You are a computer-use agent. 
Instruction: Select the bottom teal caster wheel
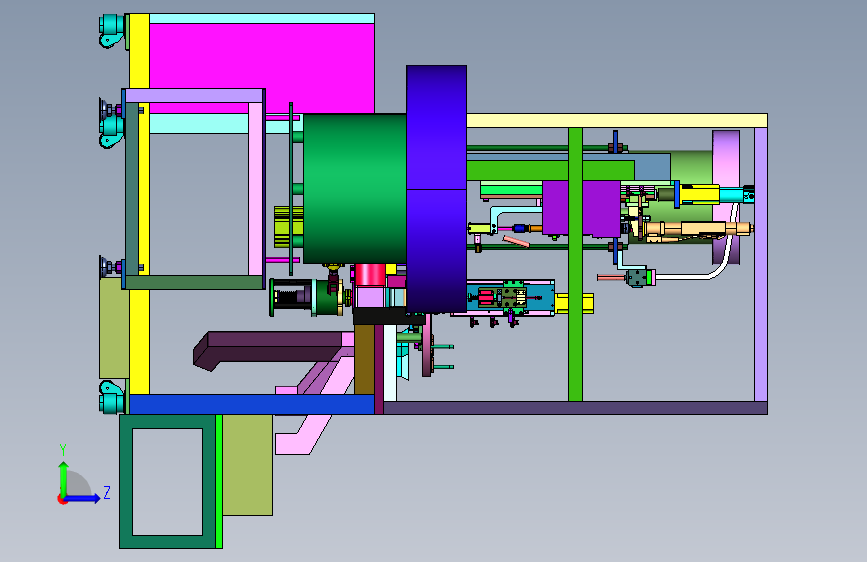click(112, 397)
